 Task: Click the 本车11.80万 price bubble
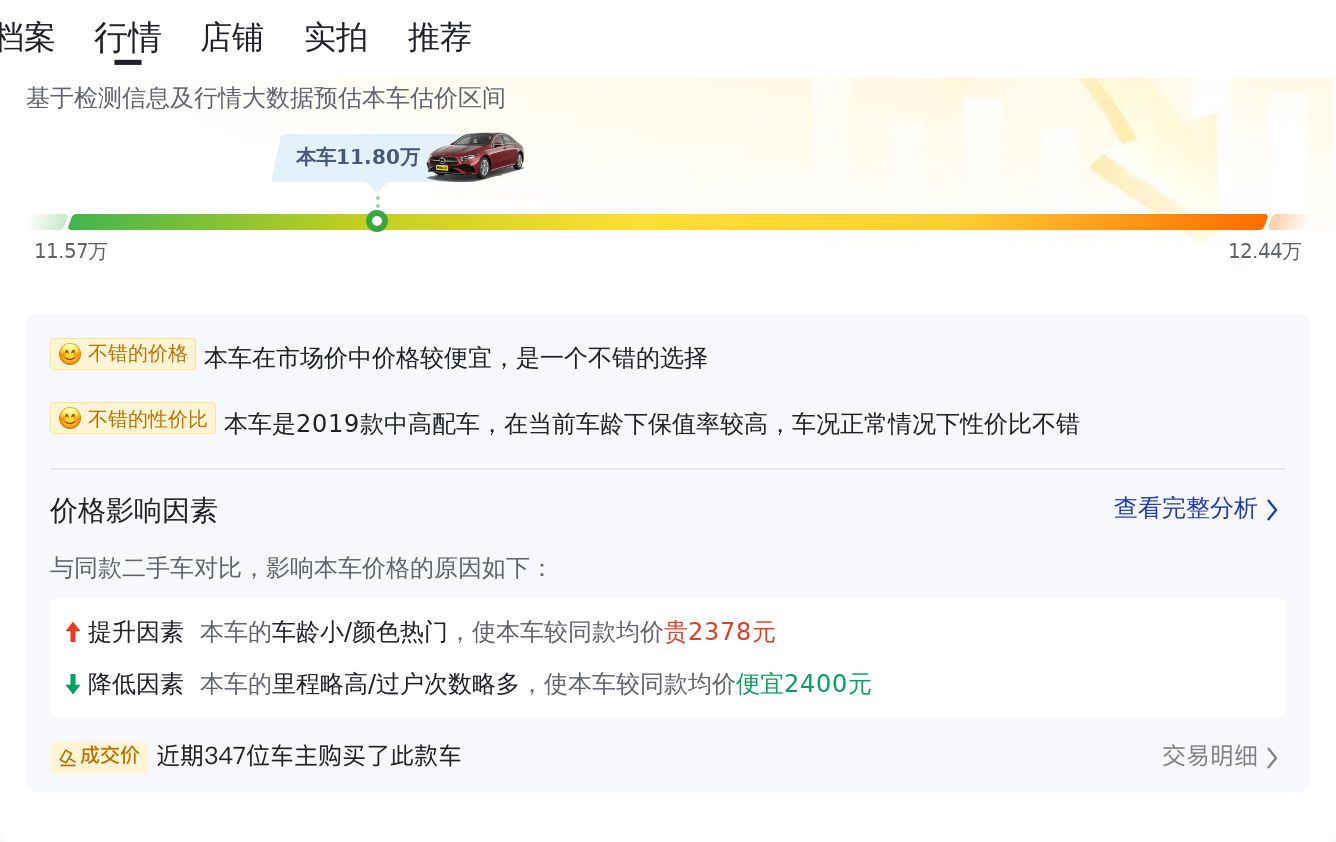(357, 157)
